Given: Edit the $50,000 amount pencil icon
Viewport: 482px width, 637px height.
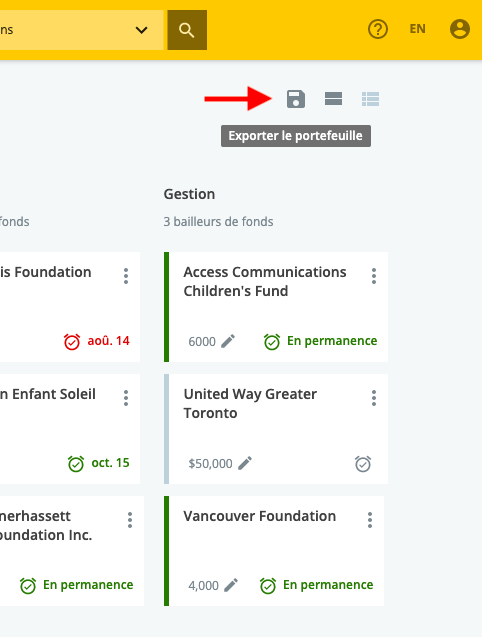Looking at the screenshot, I should [245, 463].
